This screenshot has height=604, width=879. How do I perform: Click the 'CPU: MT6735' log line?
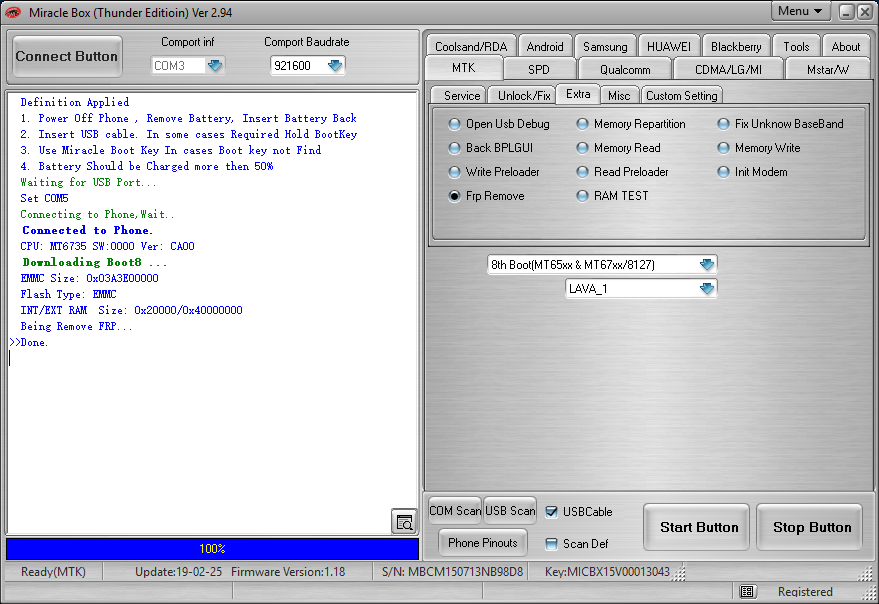click(x=108, y=246)
